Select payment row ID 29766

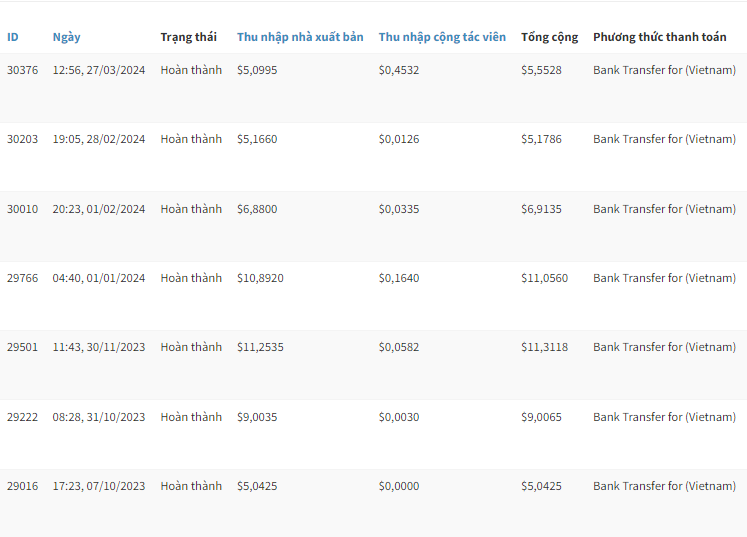coord(22,278)
